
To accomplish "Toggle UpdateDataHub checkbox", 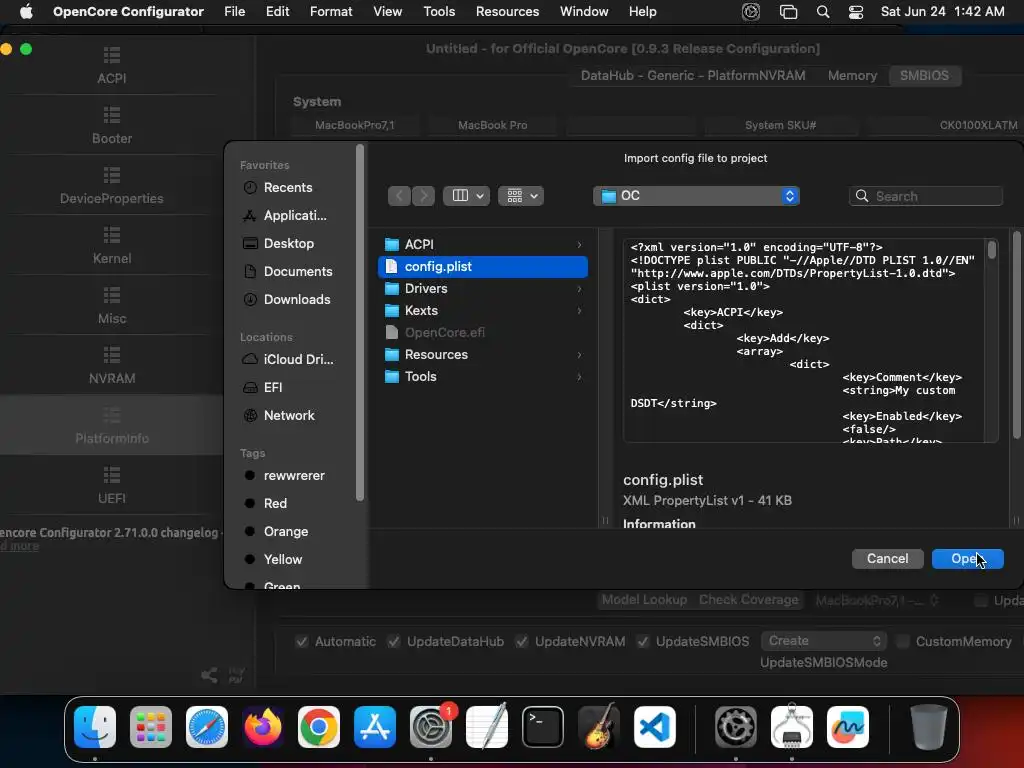I will [394, 642].
